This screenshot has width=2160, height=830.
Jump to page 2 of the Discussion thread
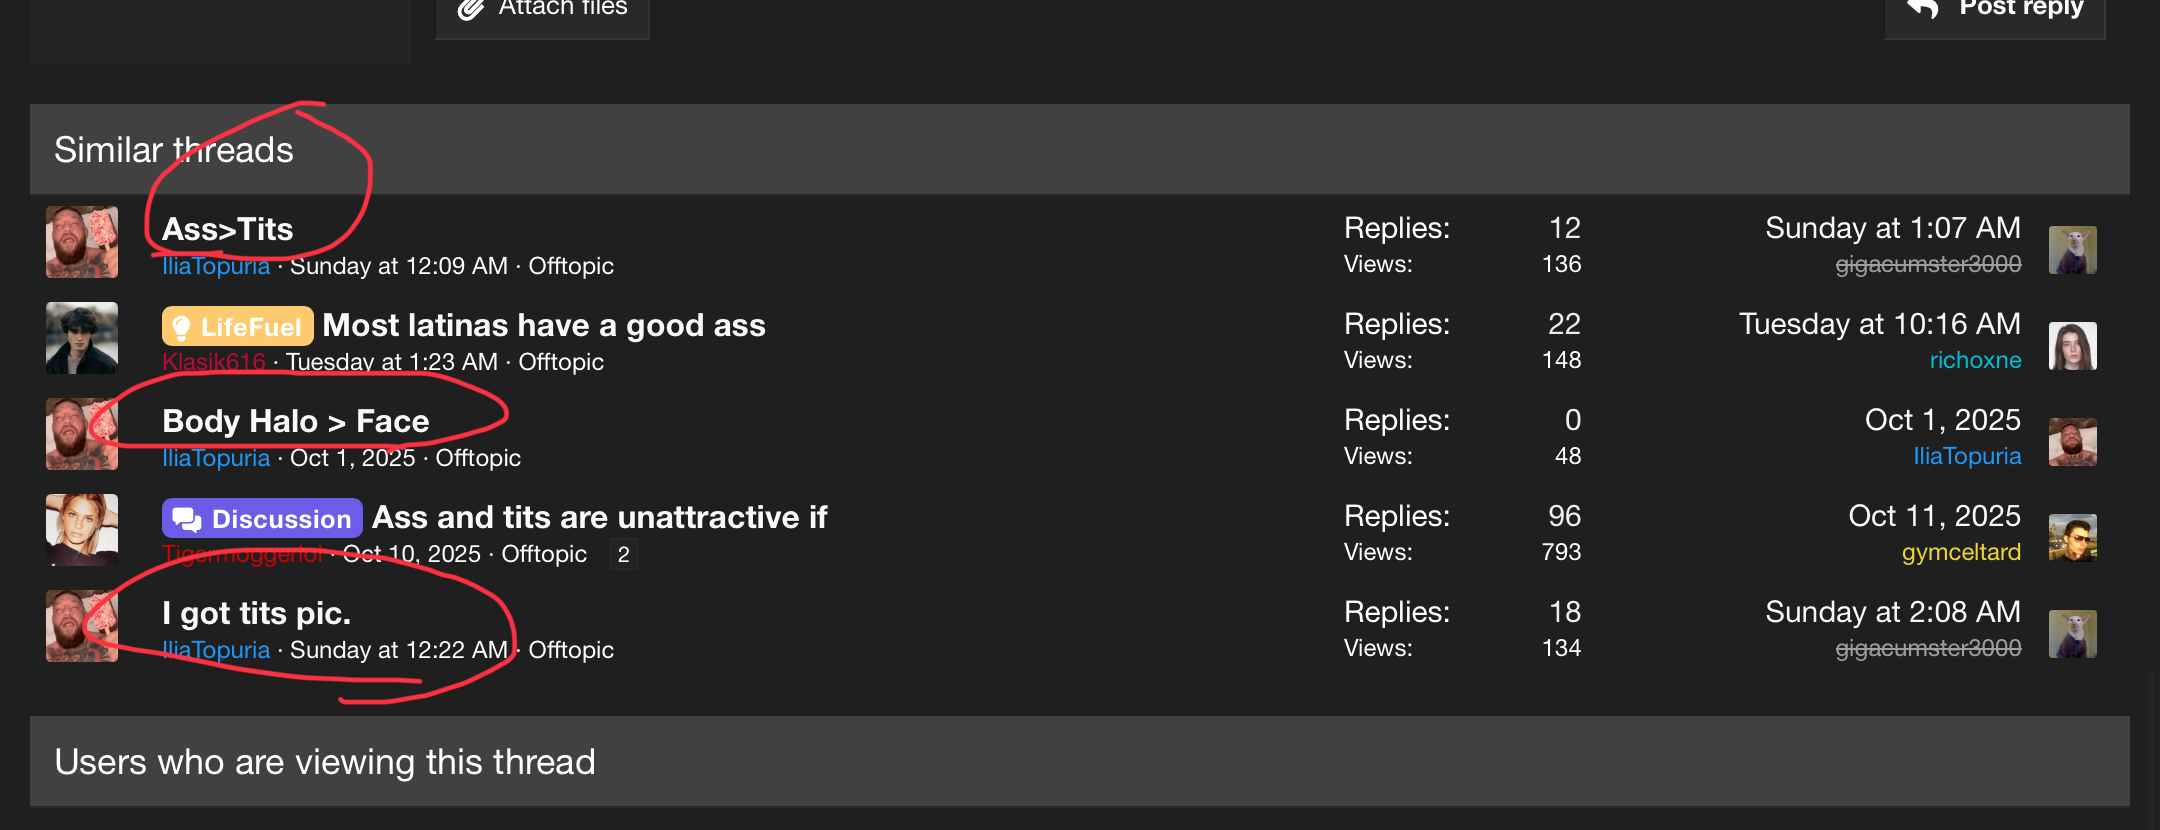623,554
